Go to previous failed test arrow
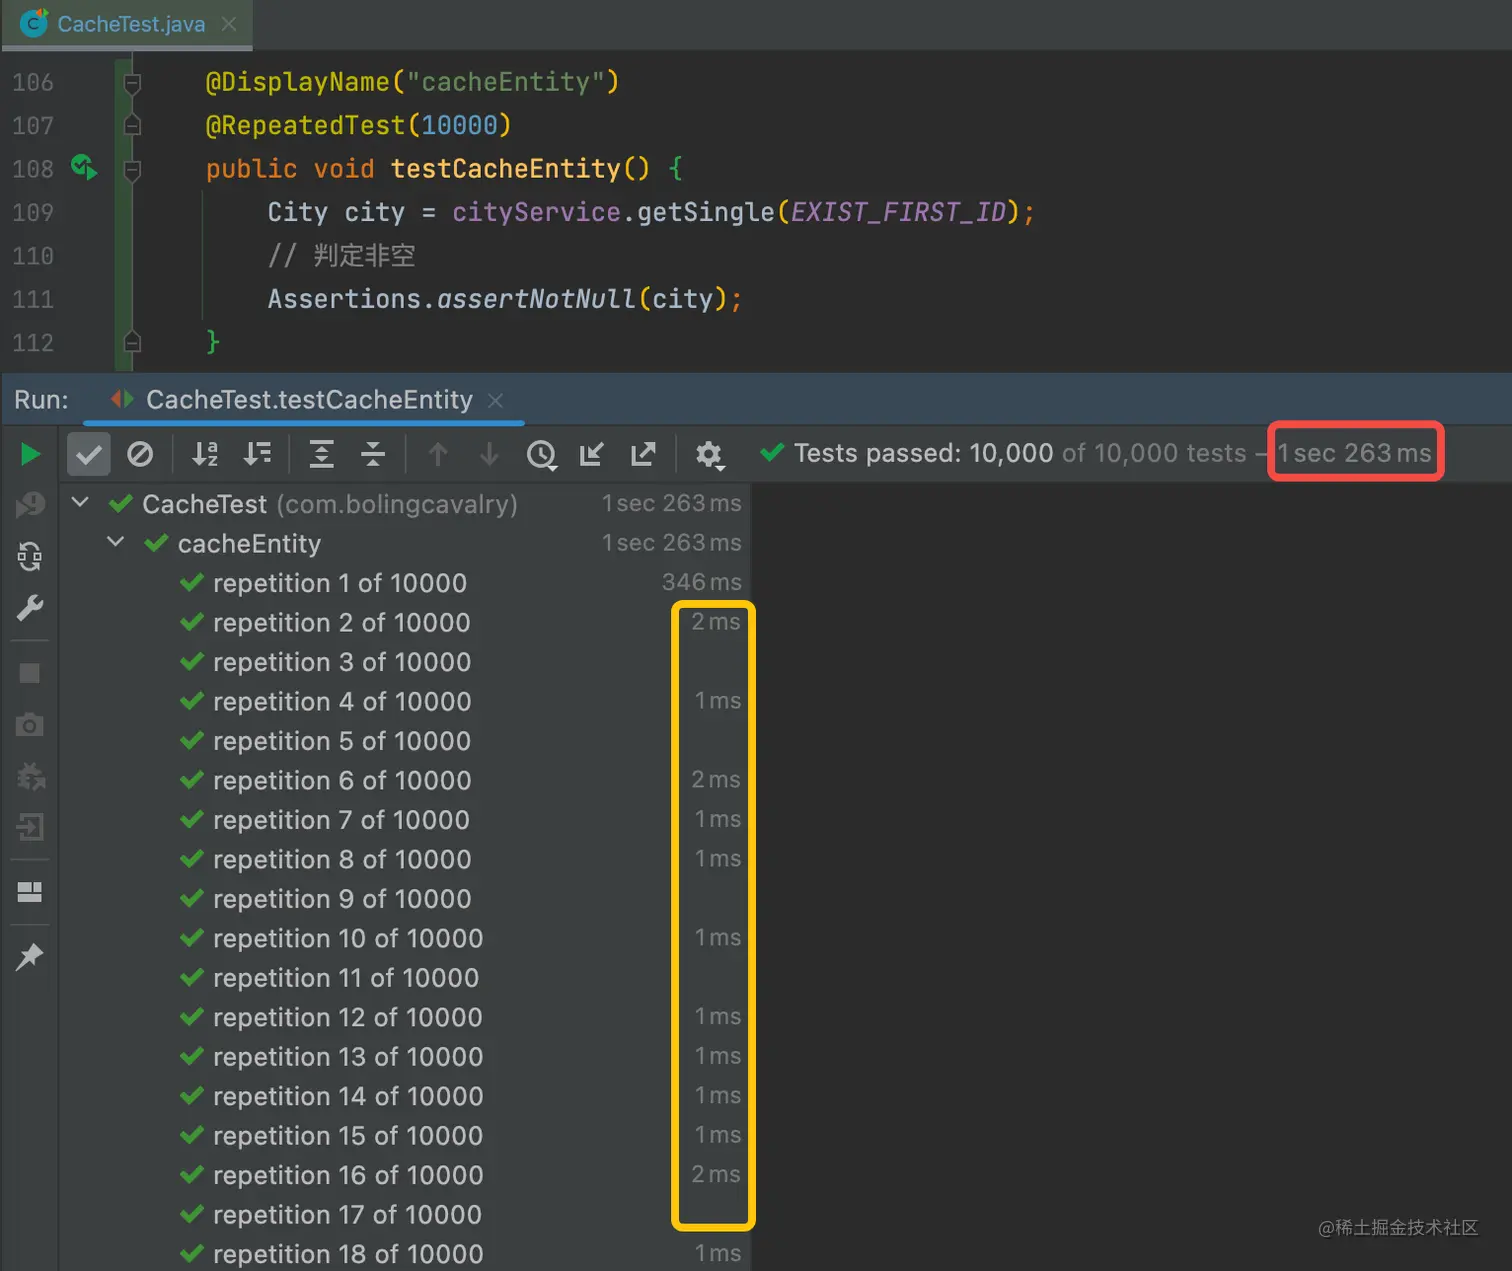Image resolution: width=1512 pixels, height=1271 pixels. point(437,454)
